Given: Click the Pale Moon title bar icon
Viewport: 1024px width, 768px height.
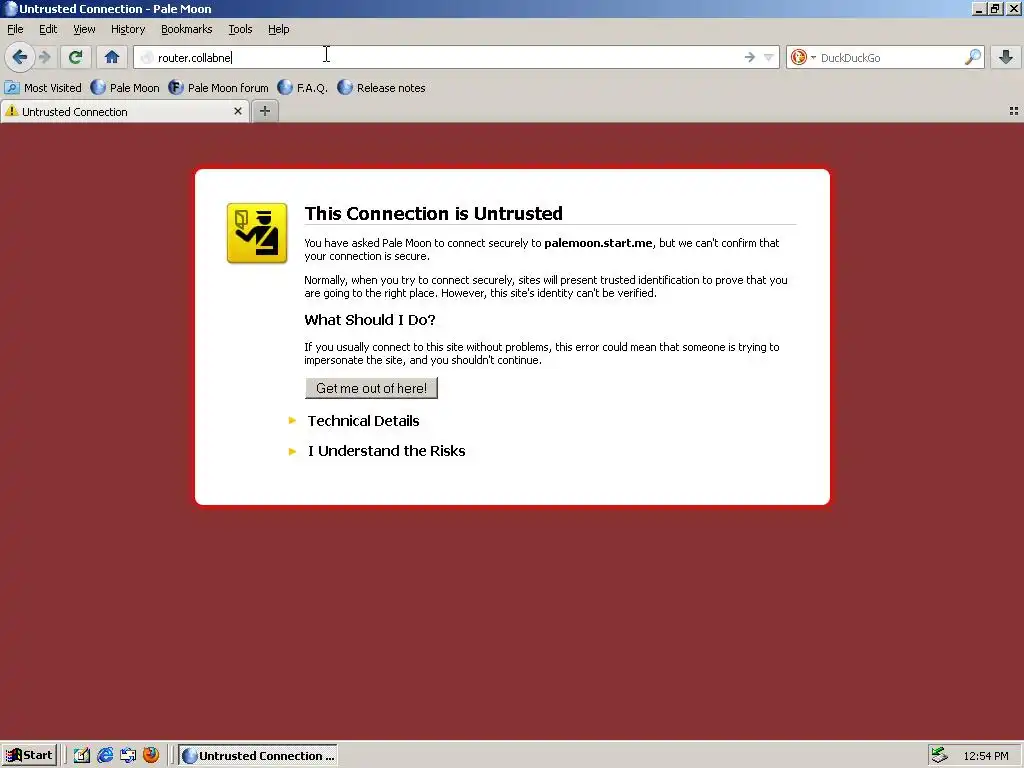Looking at the screenshot, I should click(x=10, y=8).
